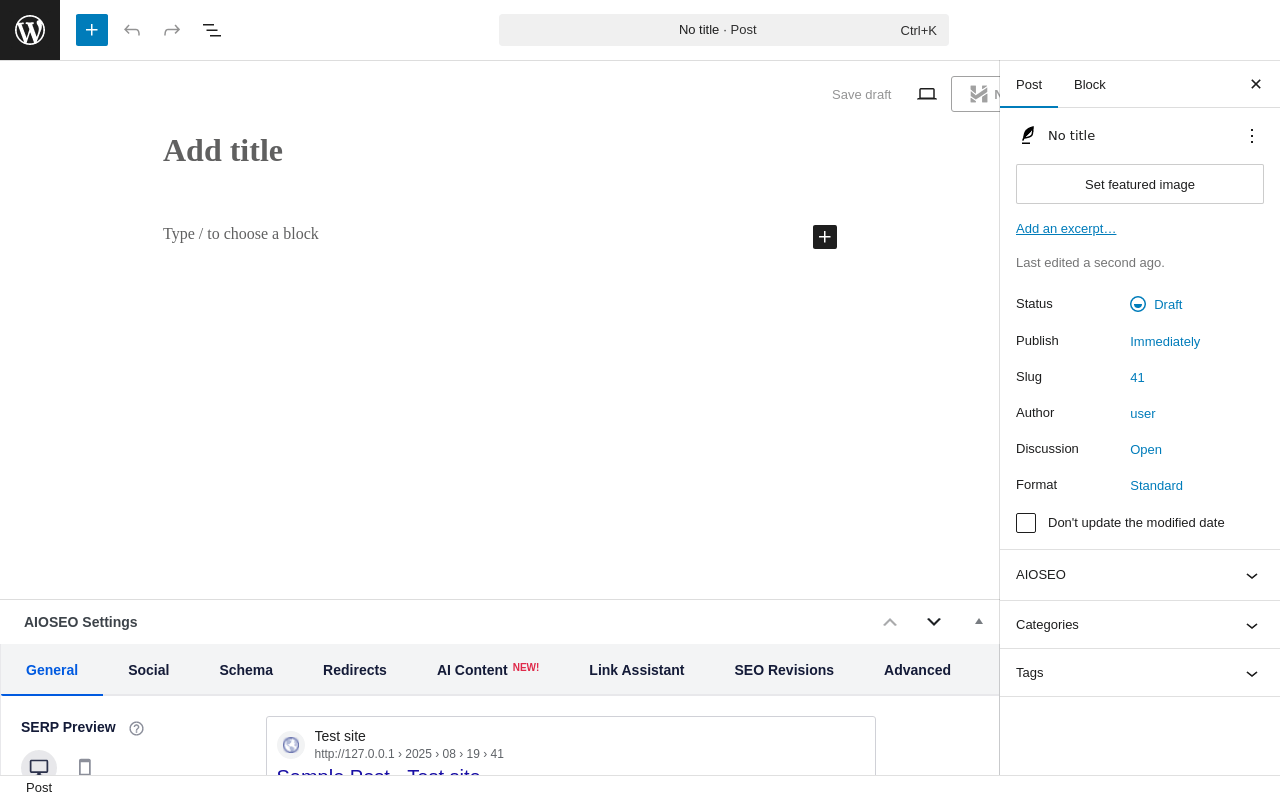Open the General AIOSEO tab

[x=52, y=670]
